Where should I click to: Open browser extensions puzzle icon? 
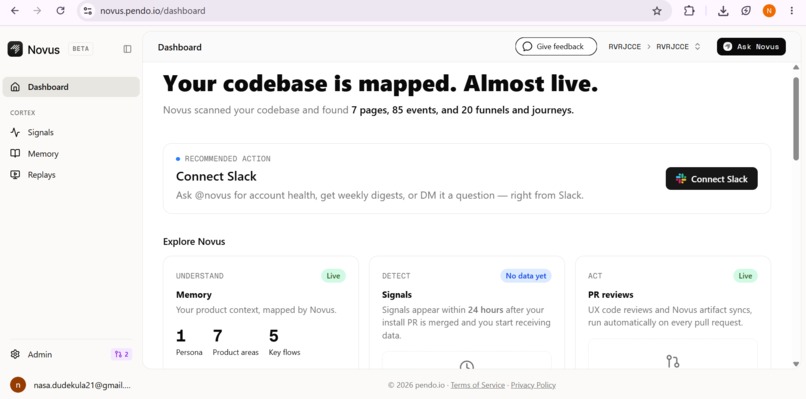click(689, 11)
